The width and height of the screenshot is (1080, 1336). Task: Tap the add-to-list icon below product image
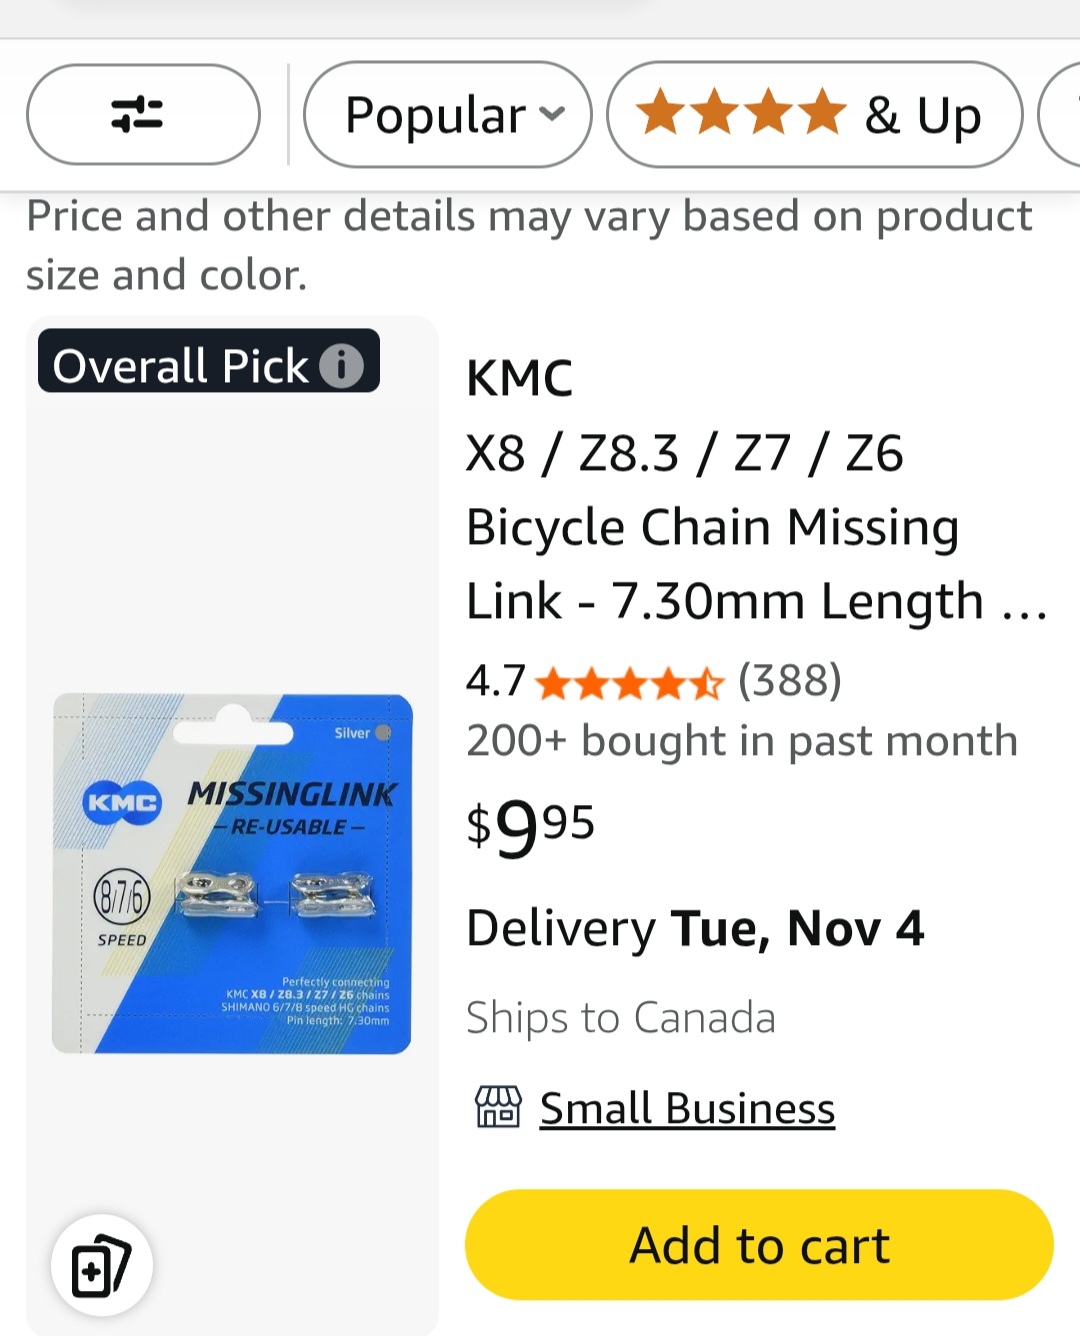pos(101,1265)
